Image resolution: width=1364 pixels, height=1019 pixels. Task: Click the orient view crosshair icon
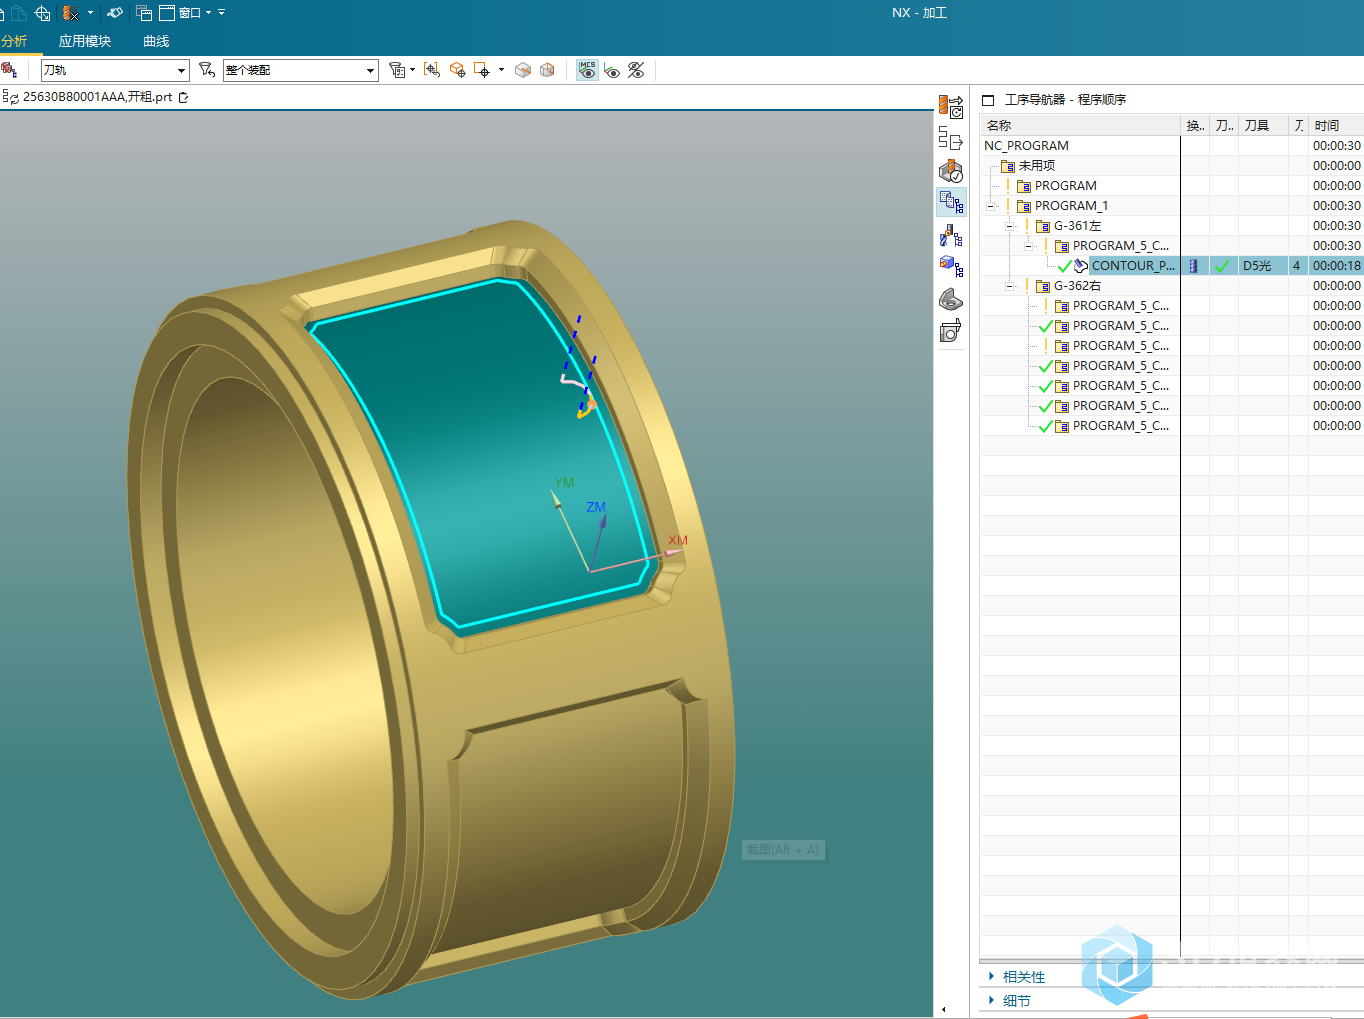[x=42, y=13]
